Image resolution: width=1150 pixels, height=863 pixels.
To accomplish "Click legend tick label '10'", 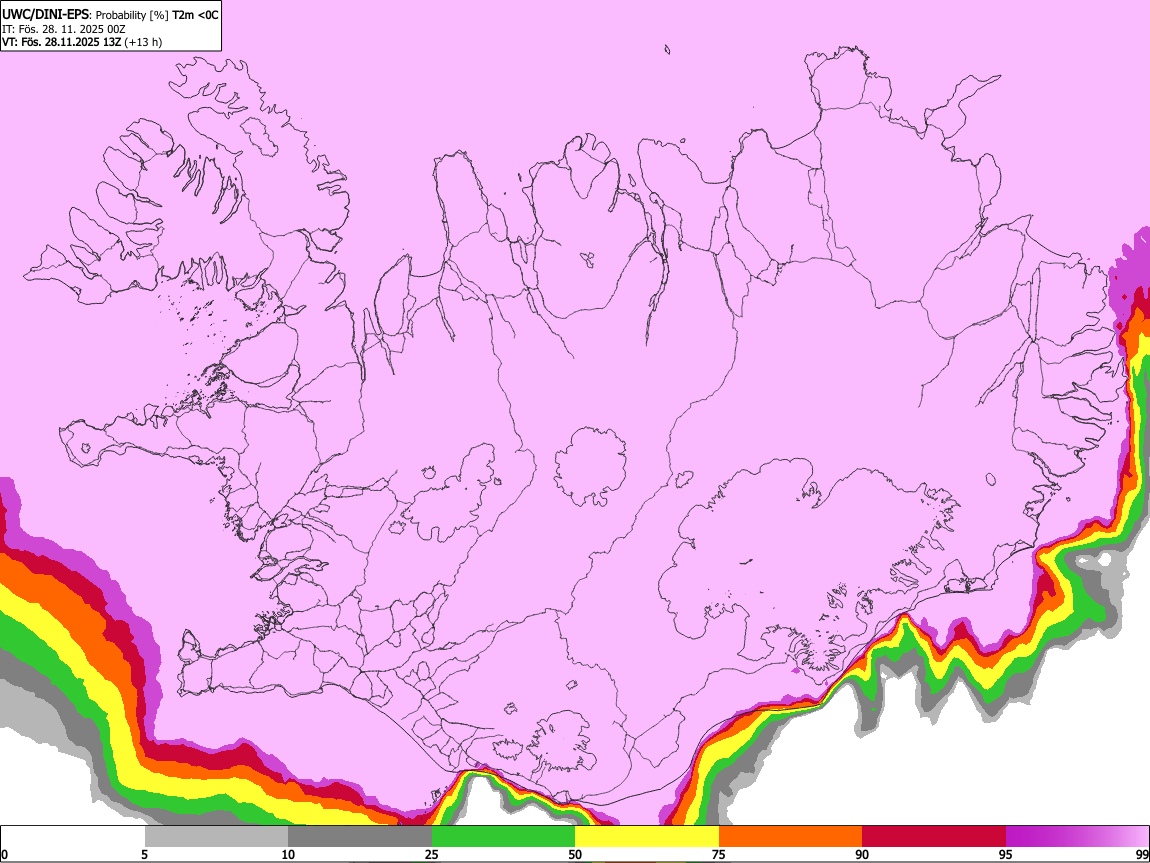I will tap(288, 854).
